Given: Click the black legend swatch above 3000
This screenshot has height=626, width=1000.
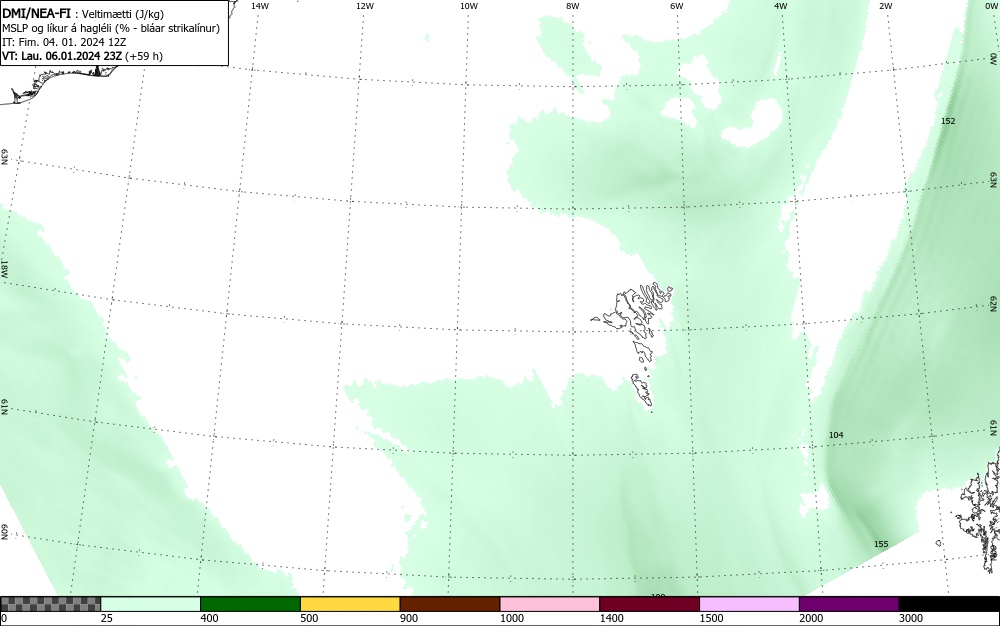Looking at the screenshot, I should pyautogui.click(x=949, y=604).
